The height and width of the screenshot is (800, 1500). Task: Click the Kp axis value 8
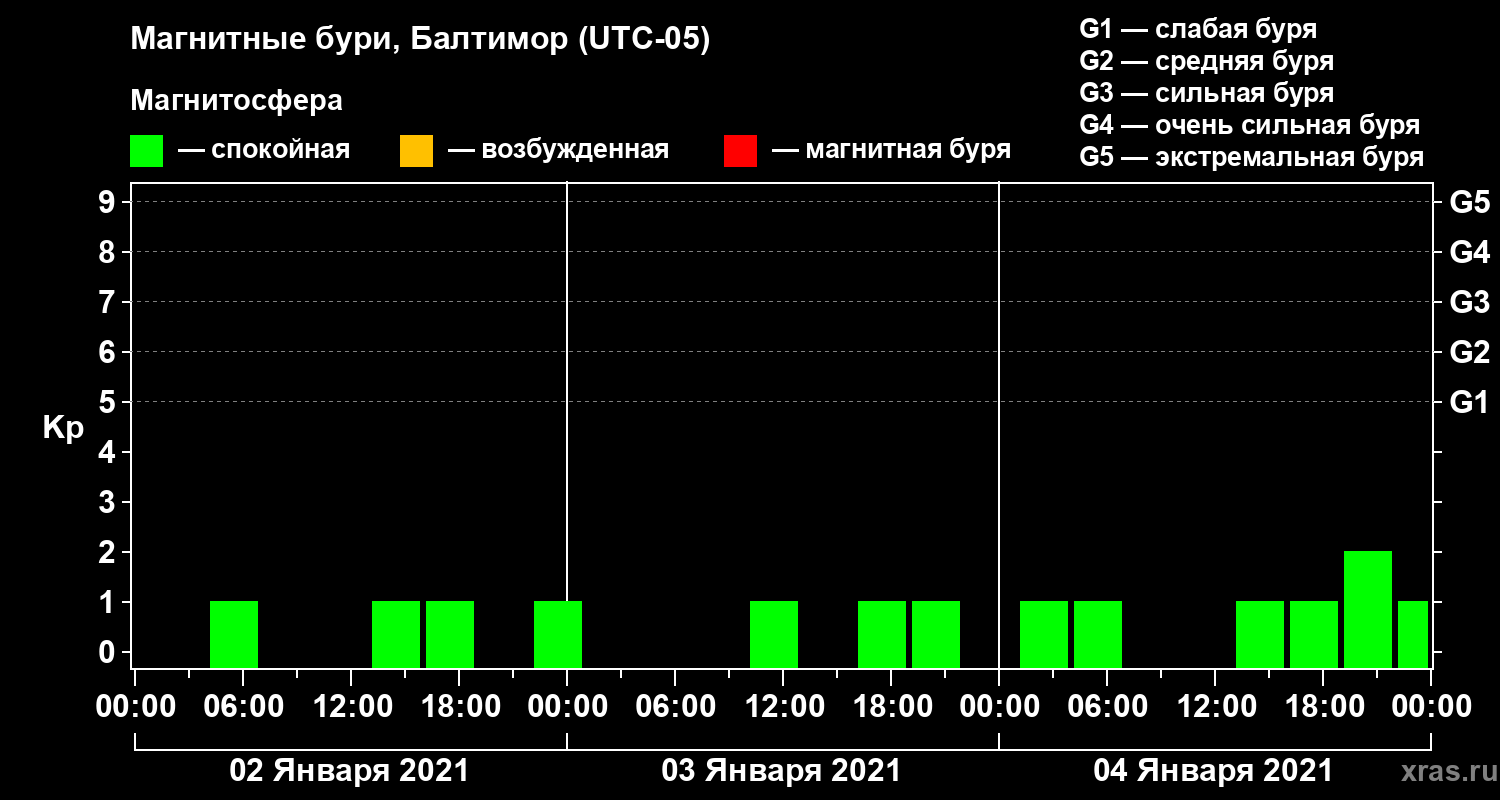109,252
